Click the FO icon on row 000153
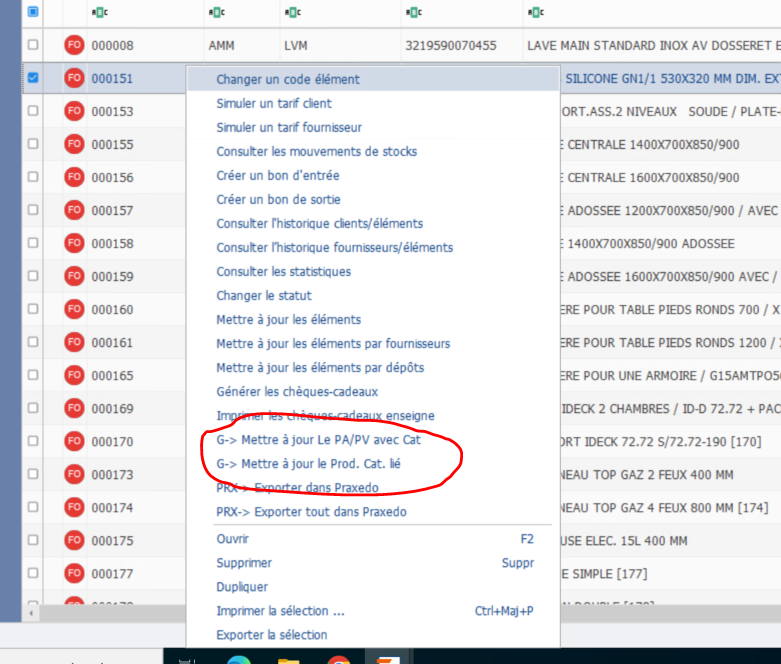 [x=74, y=111]
